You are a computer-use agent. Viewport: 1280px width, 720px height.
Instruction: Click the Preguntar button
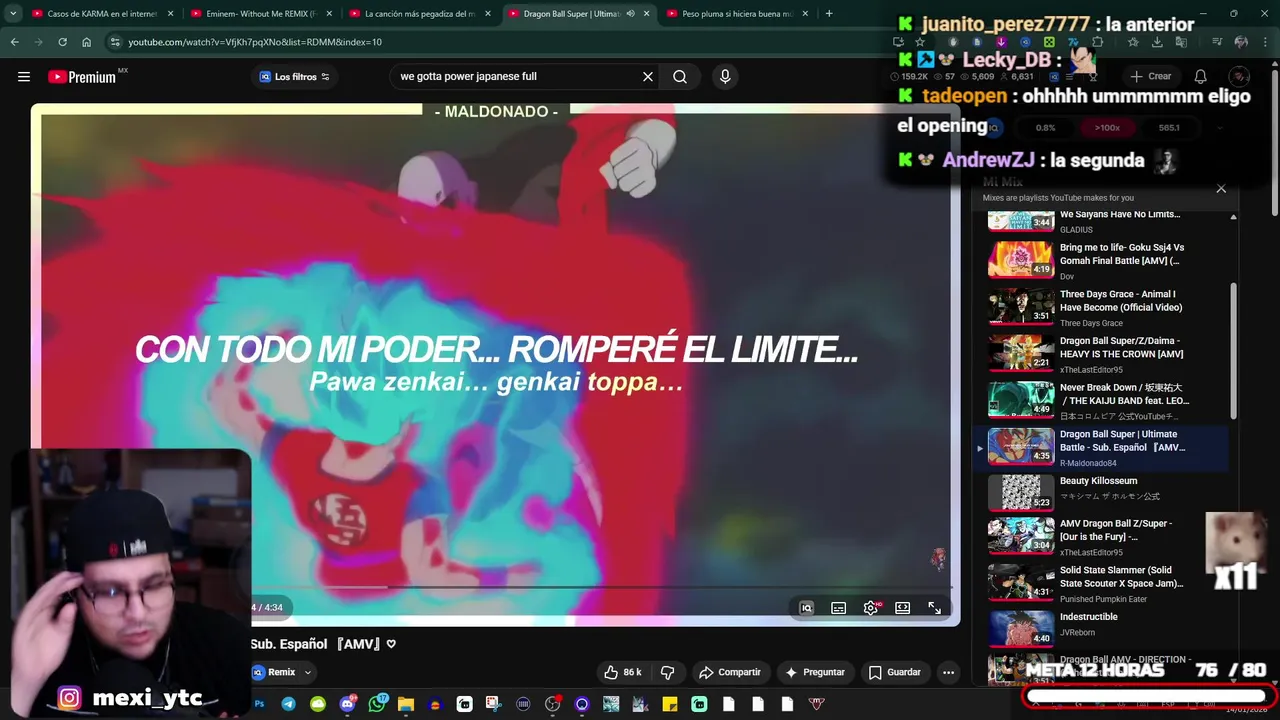coord(816,672)
